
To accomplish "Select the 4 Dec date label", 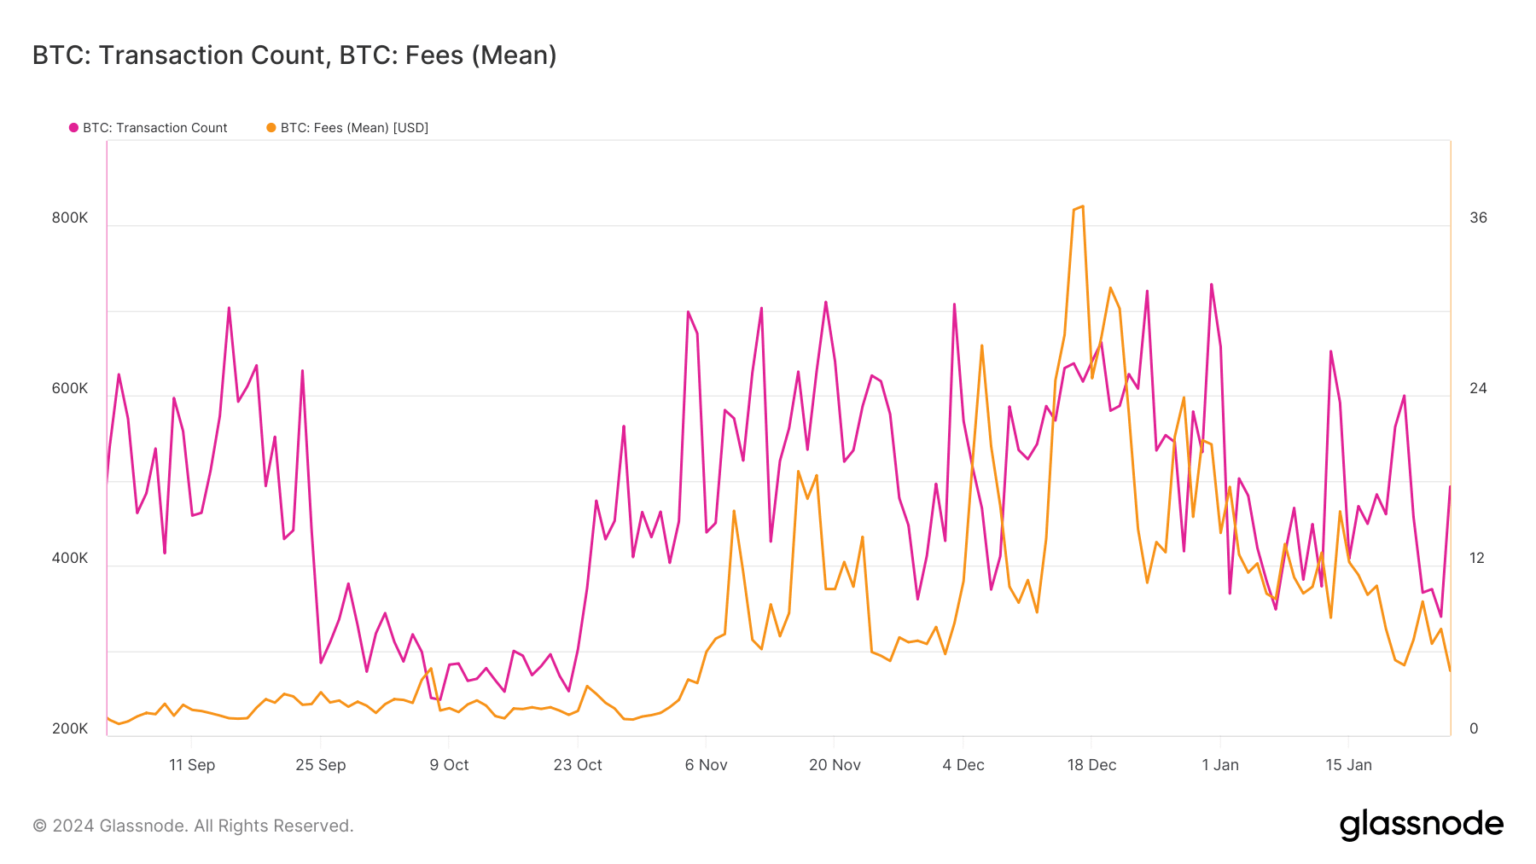I will click(963, 765).
